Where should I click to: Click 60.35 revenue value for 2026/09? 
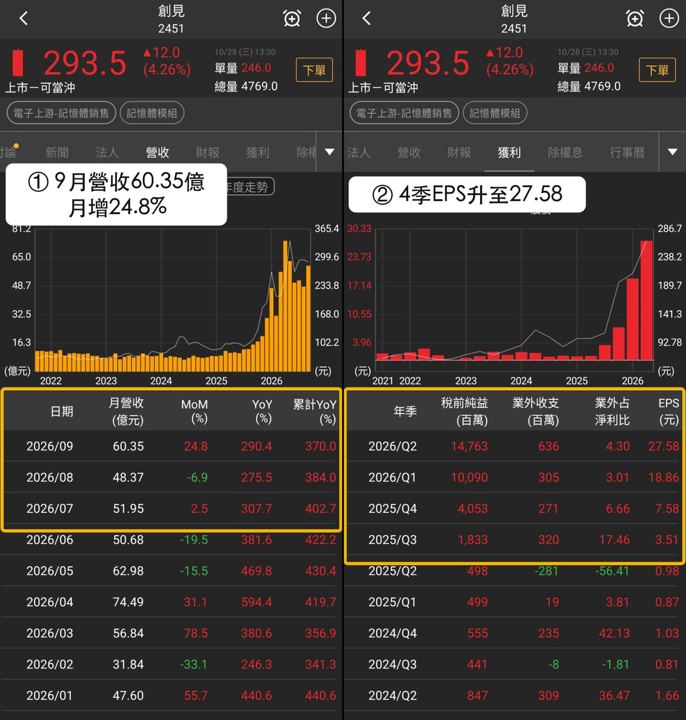click(x=128, y=446)
